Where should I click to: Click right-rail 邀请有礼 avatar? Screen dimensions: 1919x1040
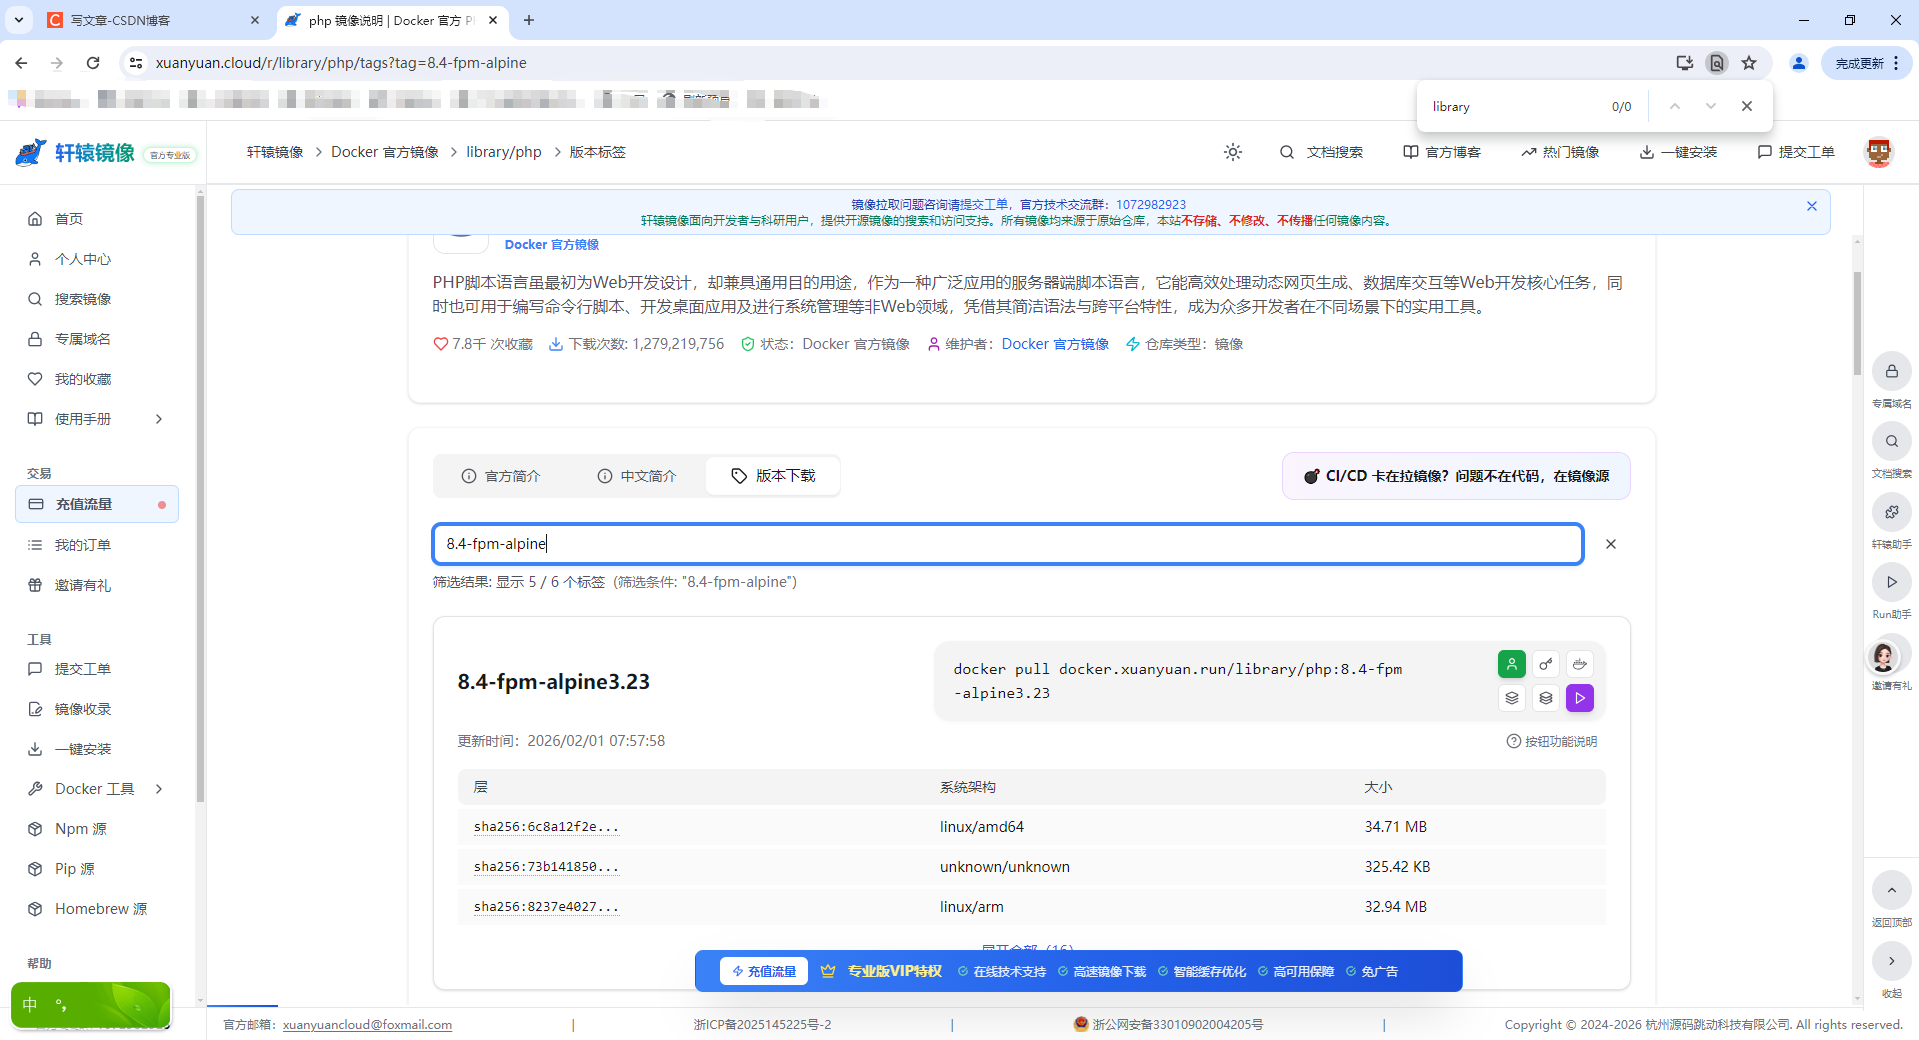(x=1885, y=657)
